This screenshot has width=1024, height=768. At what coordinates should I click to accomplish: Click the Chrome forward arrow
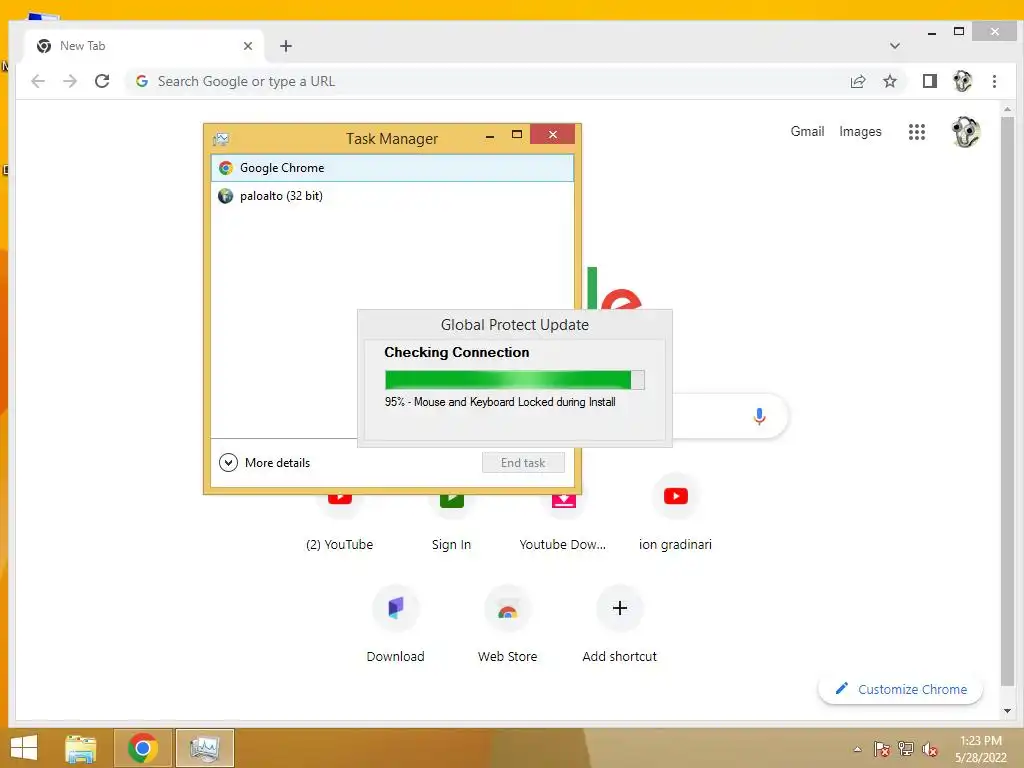coord(70,81)
